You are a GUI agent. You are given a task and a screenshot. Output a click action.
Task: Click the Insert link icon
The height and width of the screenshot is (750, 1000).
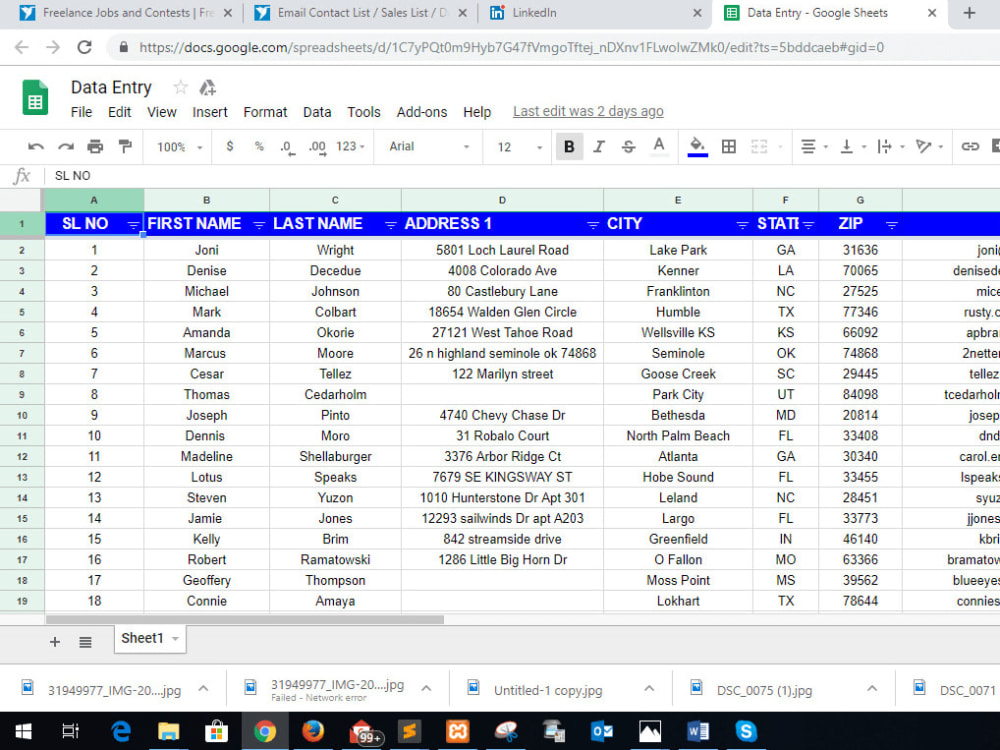970,147
